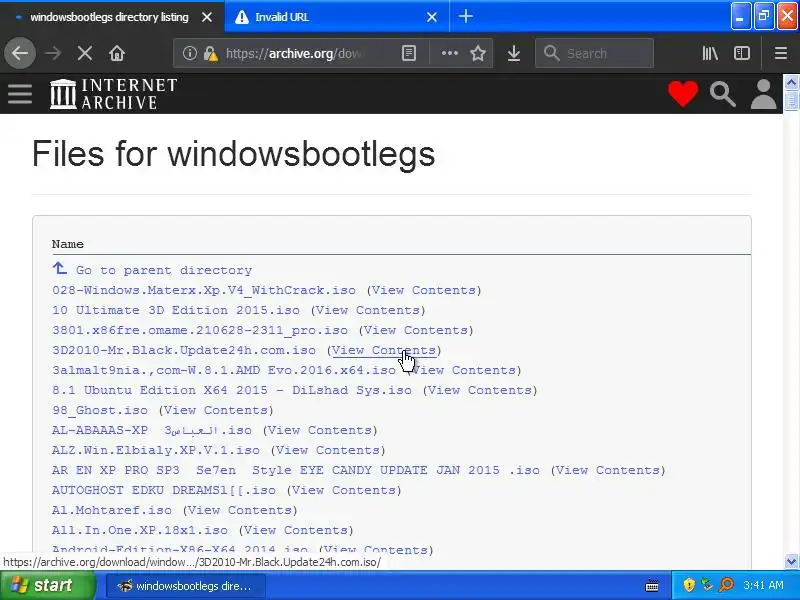800x600 pixels.
Task: Toggle the sidebar icon in toolbar
Action: click(741, 53)
